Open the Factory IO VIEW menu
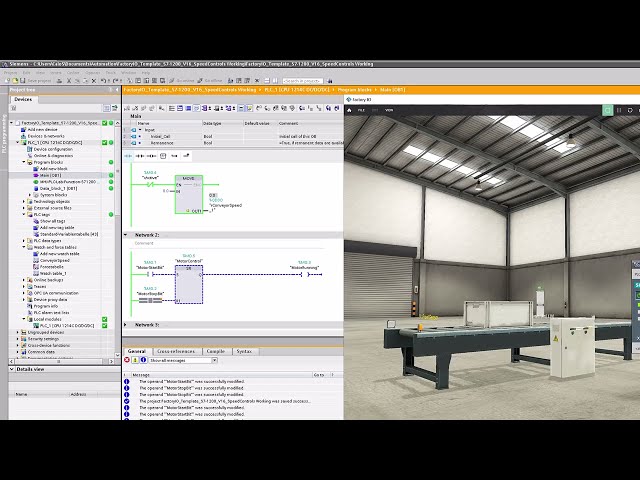640x480 pixels. tap(389, 110)
